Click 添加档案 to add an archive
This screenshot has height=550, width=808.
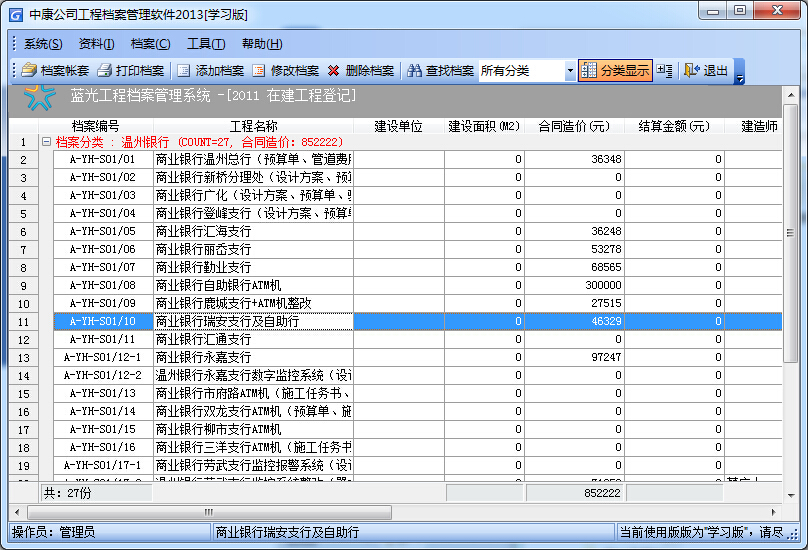coord(210,71)
